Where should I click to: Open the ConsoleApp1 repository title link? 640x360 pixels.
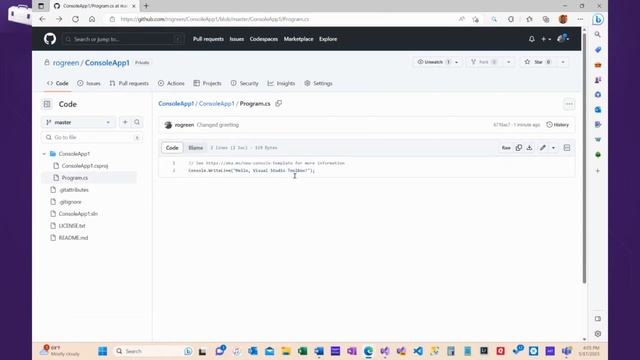coord(107,63)
